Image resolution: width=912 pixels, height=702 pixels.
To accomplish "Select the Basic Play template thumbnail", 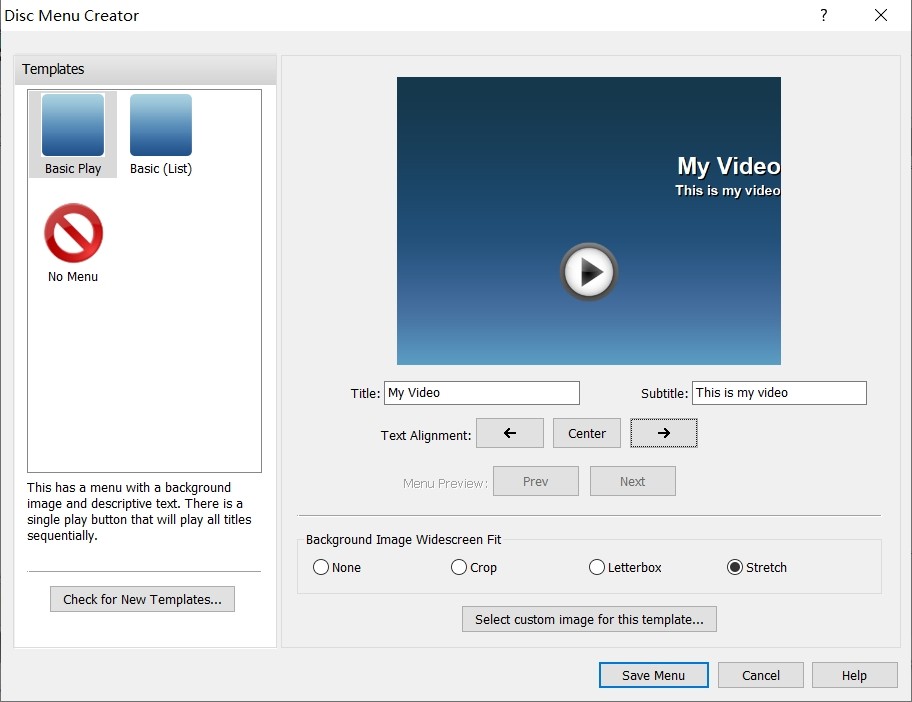I will point(72,125).
